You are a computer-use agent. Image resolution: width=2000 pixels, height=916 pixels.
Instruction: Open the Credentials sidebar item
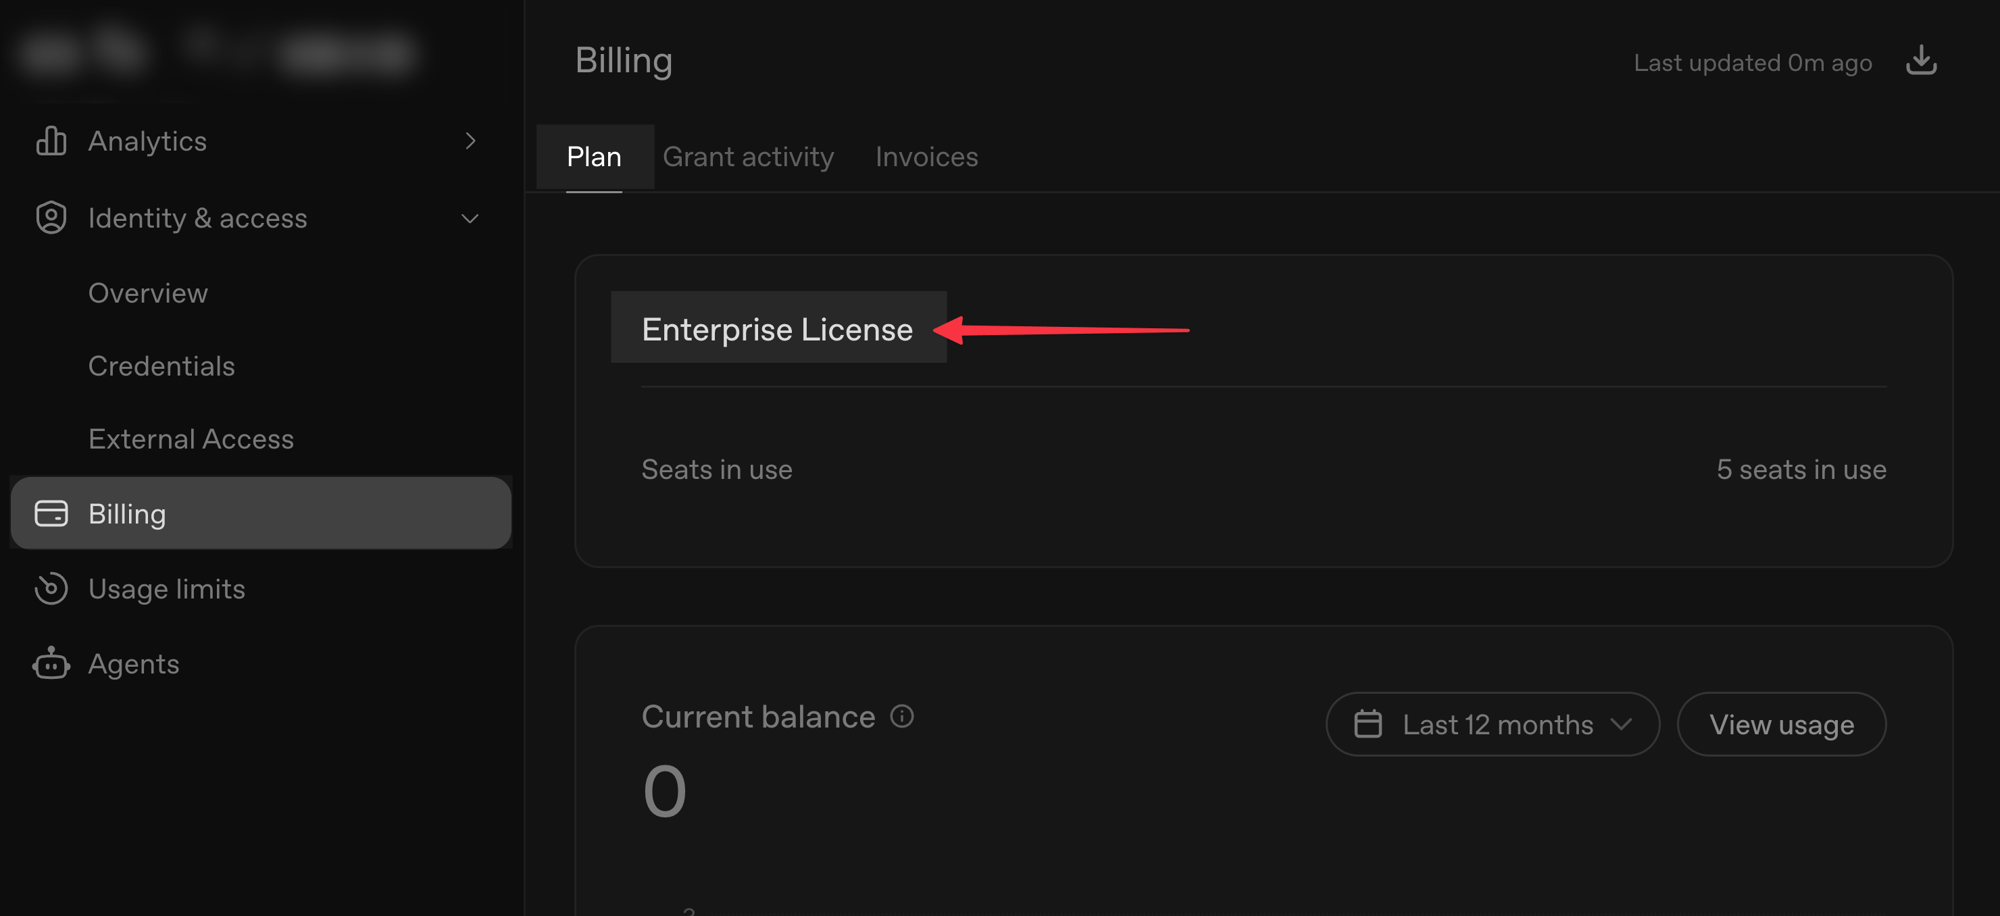(162, 366)
